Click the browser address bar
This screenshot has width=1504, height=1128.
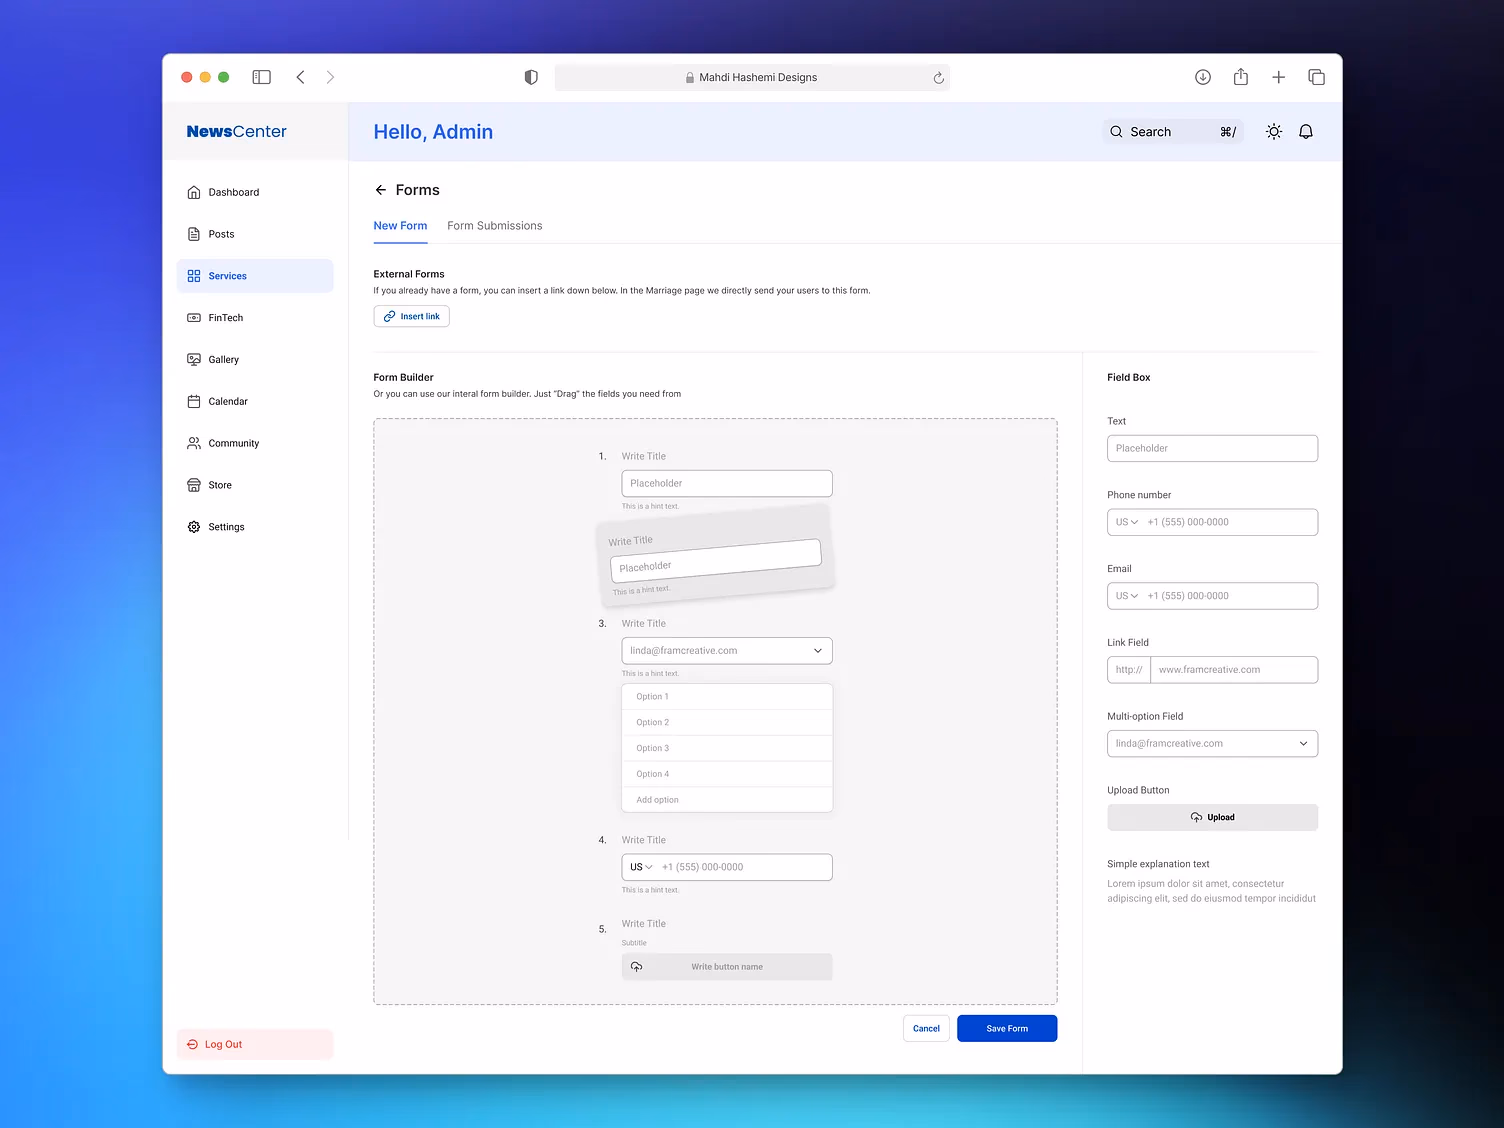[752, 77]
